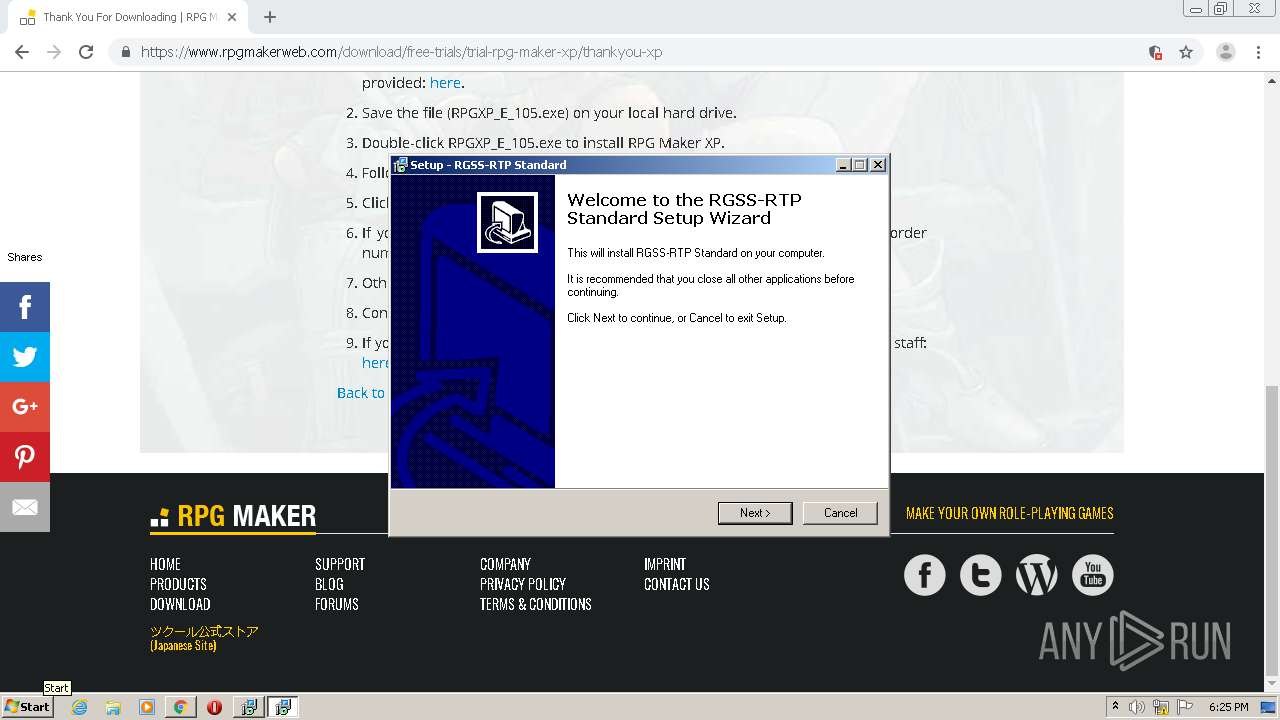1280x720 pixels.
Task: Pin page on Pinterest via sidebar
Action: pos(25,457)
